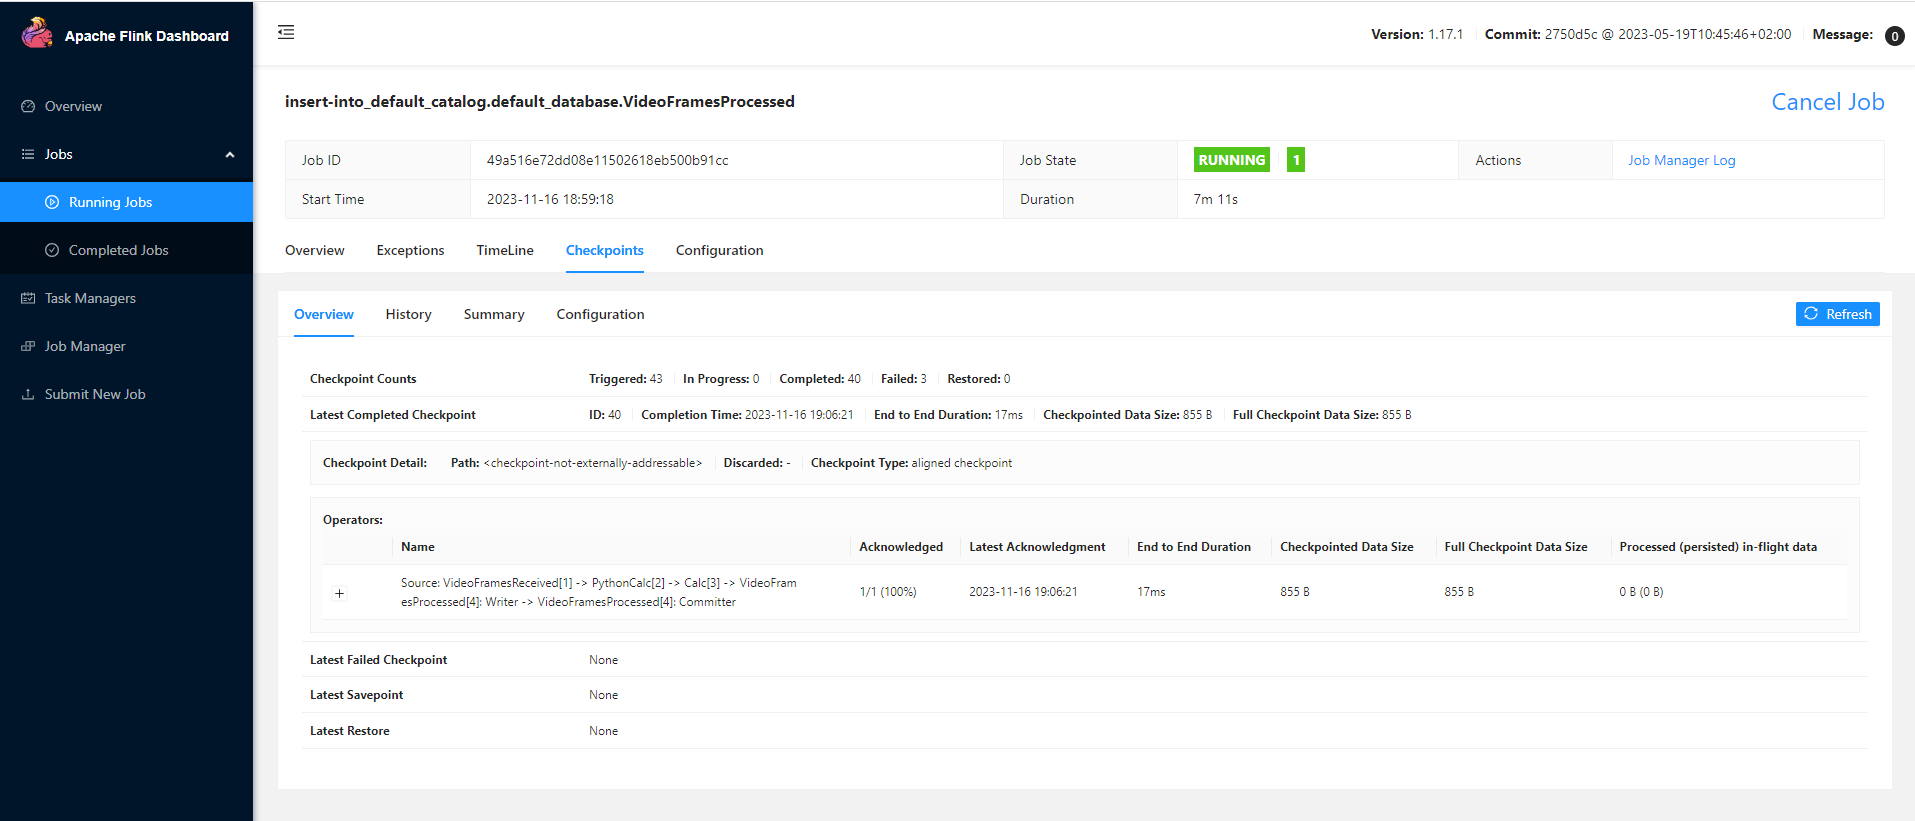This screenshot has height=821, width=1915.
Task: Collapse the Jobs submenu chevron
Action: (x=230, y=155)
